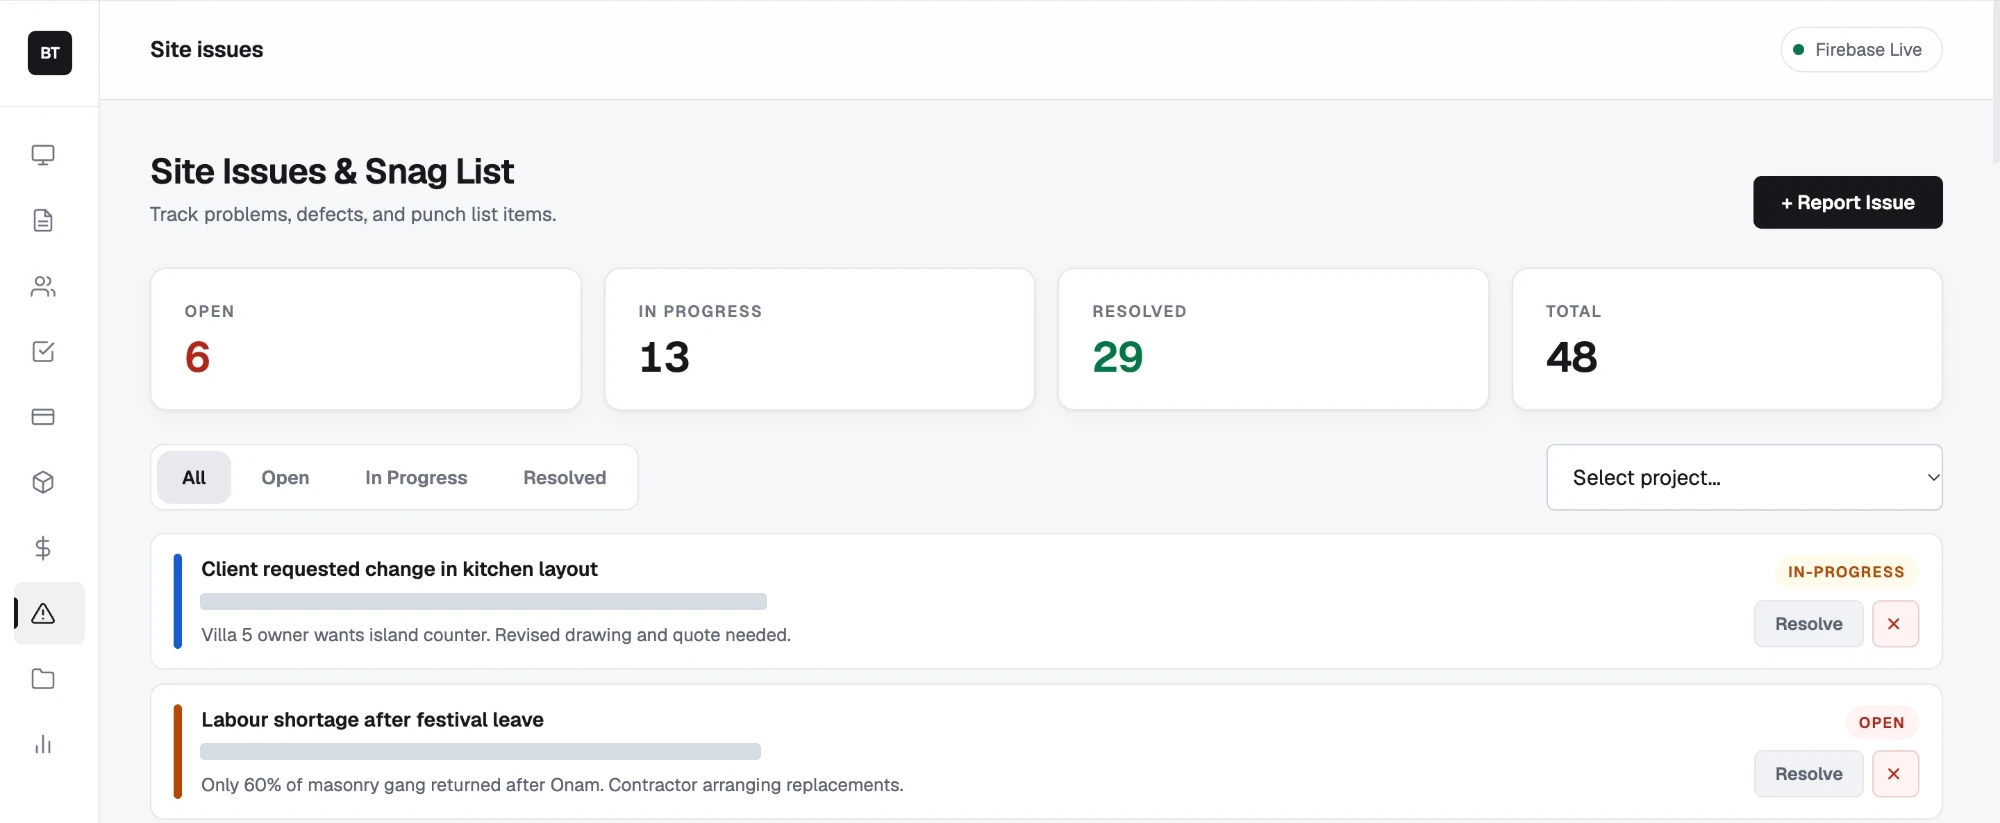The width and height of the screenshot is (2000, 823).
Task: Click the 'Villa 5 owner wants island counter' description
Action: point(496,635)
